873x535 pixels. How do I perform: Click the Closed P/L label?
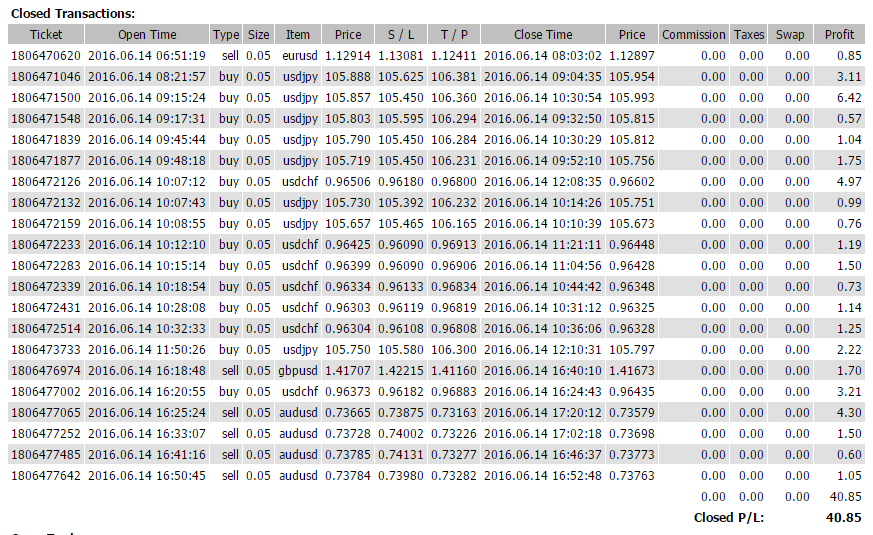[727, 518]
